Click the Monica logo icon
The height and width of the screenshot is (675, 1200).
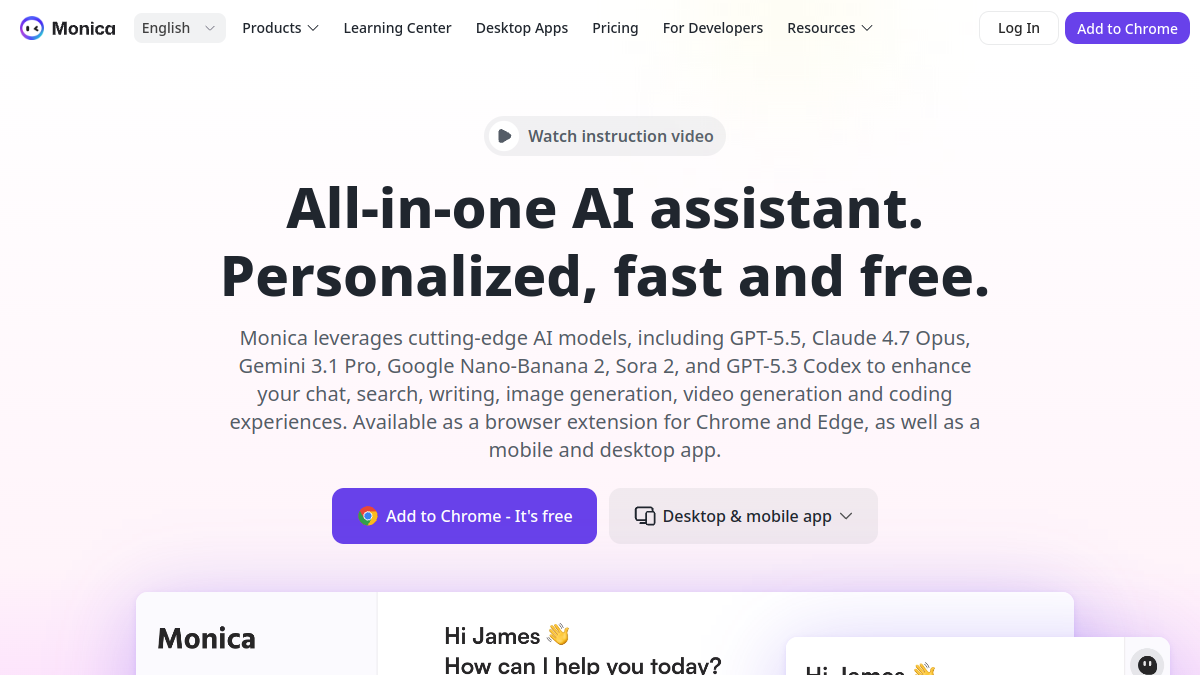(32, 28)
